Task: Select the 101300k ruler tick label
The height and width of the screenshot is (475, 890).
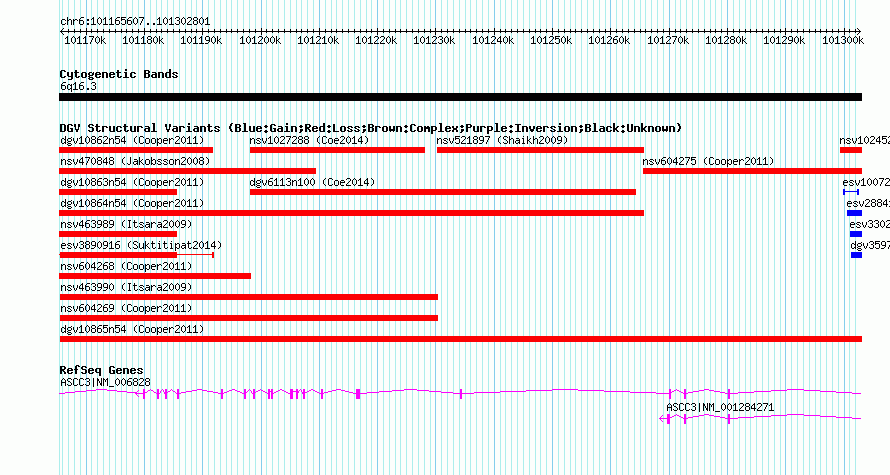Action: [x=843, y=40]
